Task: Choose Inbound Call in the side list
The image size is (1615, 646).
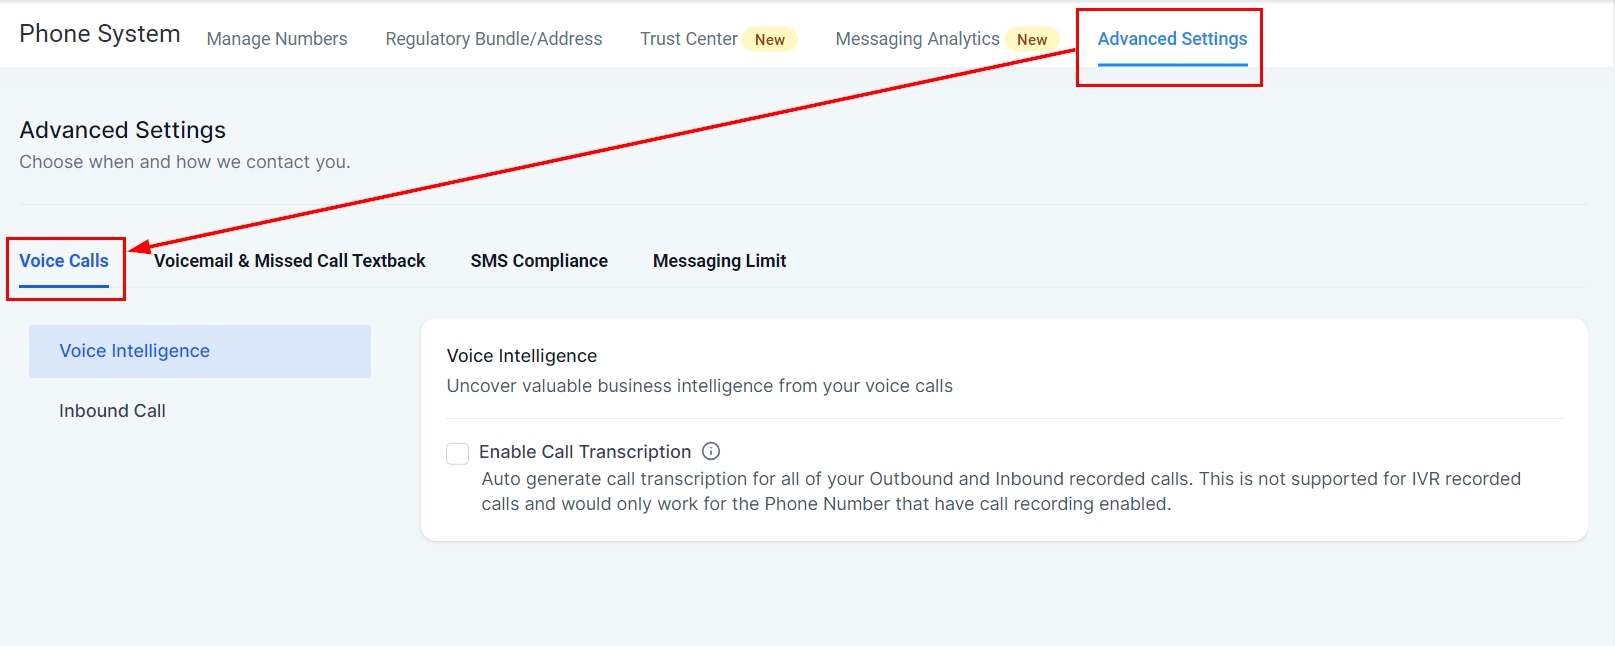Action: tap(112, 411)
